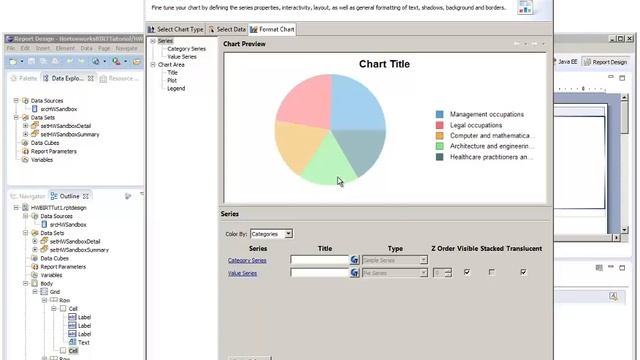Open the Edit menu in Report Design window
The width and height of the screenshot is (640, 360).
[x=25, y=48]
